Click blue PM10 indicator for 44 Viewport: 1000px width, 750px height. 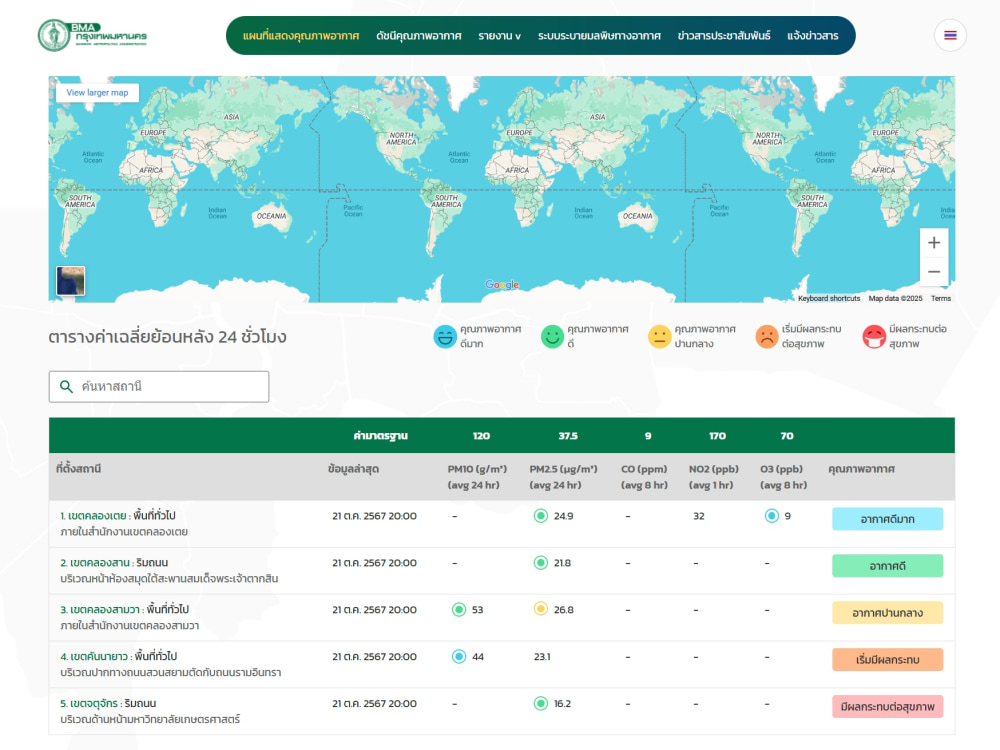coord(459,656)
